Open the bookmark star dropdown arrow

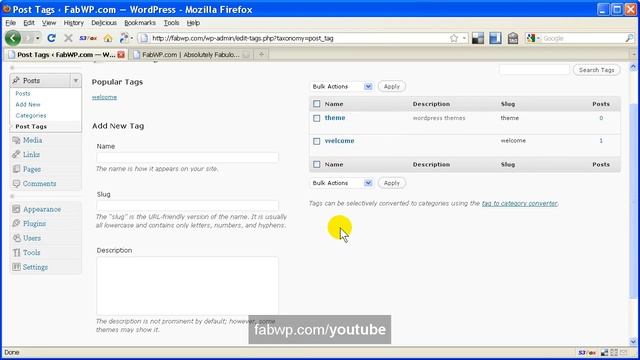pyautogui.click(x=464, y=38)
